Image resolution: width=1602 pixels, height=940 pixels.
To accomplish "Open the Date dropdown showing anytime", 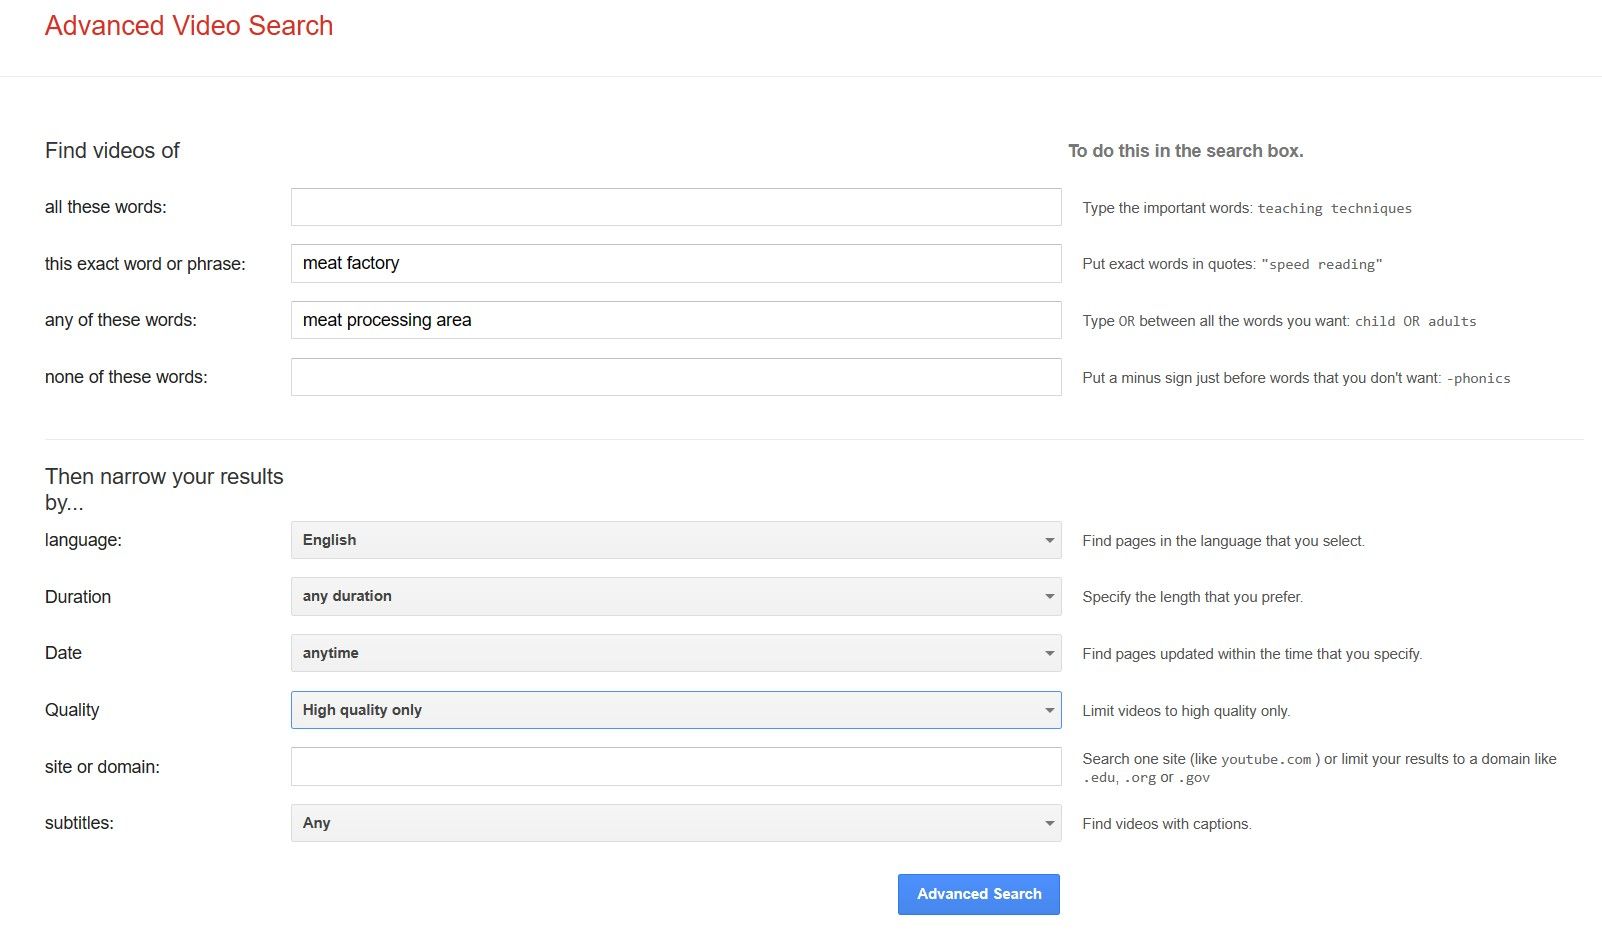I will click(675, 653).
